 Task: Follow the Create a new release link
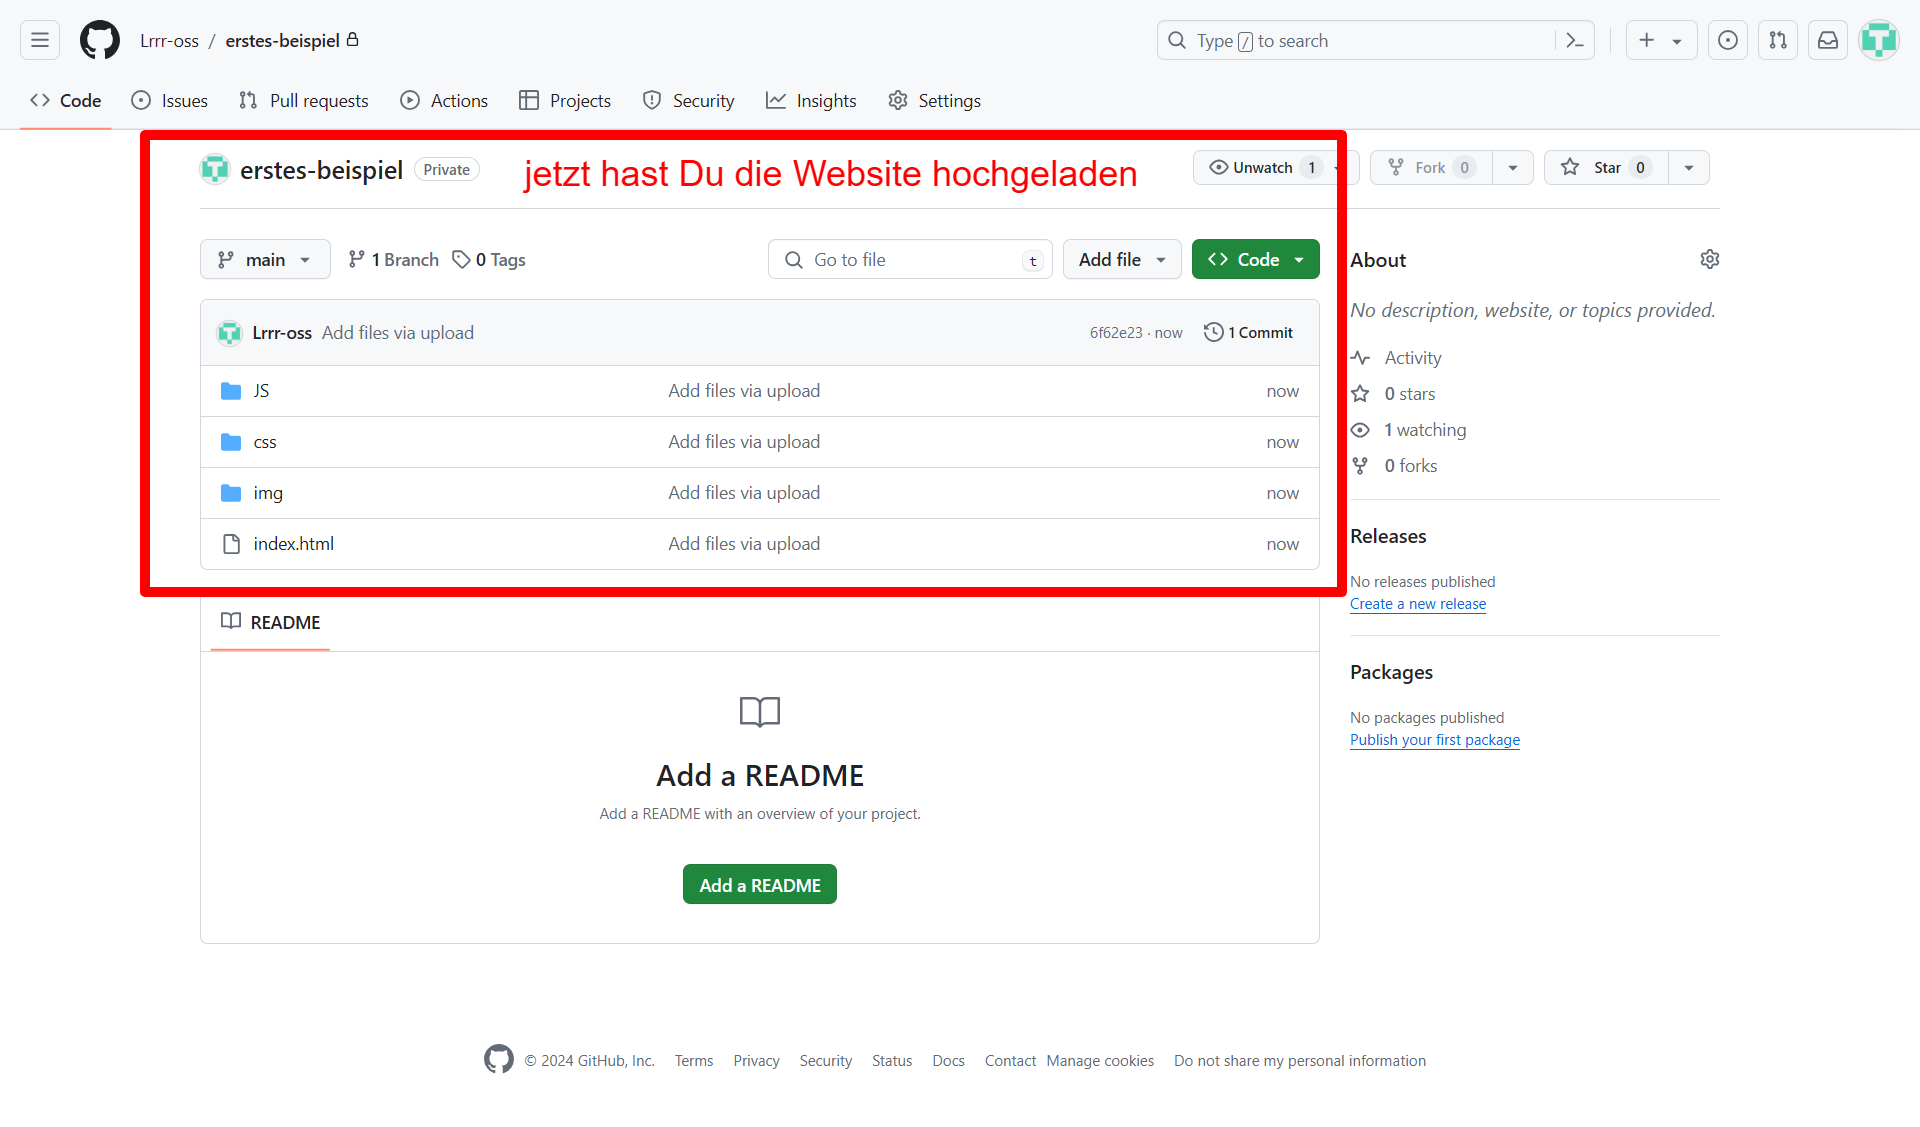(1417, 604)
